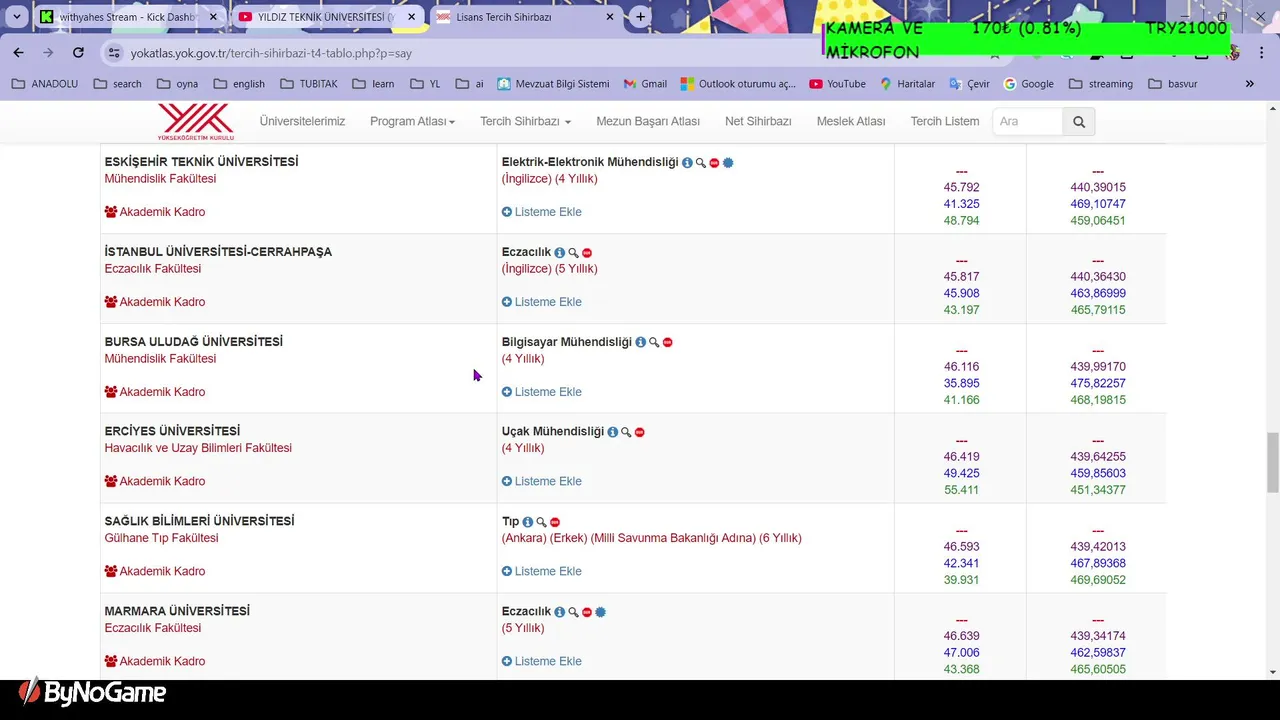Click magnifier icon beside Marmara Eczacılık
Screen dimensions: 1280x720
point(573,612)
